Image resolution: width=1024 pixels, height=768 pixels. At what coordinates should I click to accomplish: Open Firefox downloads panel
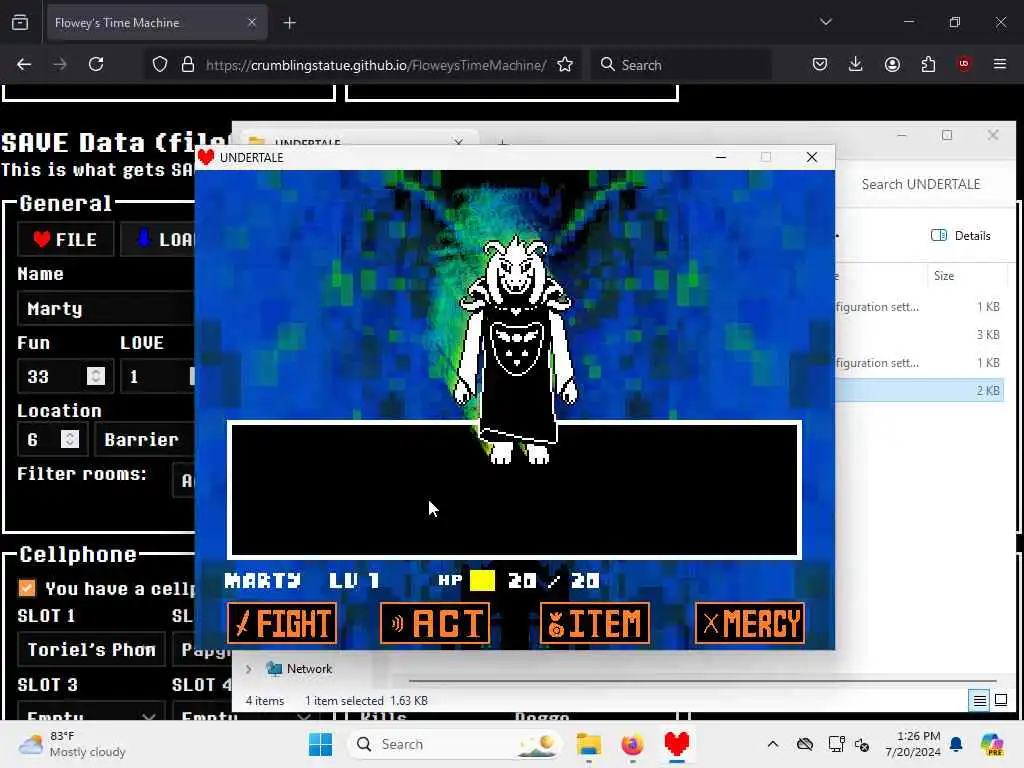(856, 64)
